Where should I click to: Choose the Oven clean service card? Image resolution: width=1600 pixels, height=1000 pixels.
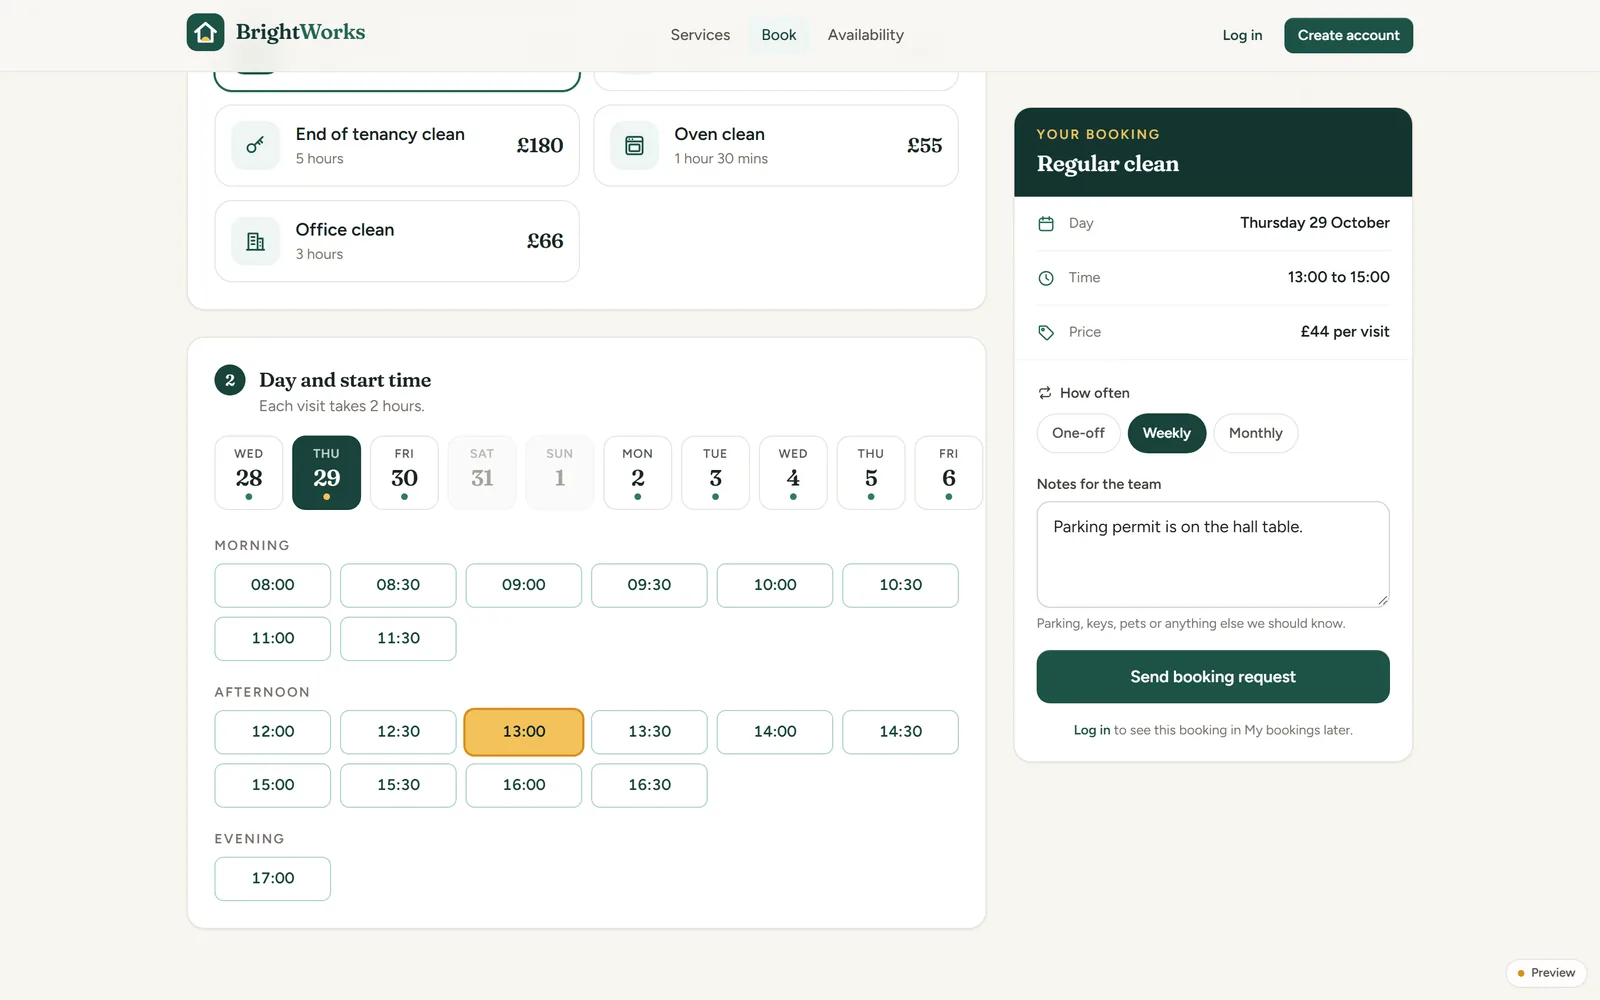coord(776,146)
